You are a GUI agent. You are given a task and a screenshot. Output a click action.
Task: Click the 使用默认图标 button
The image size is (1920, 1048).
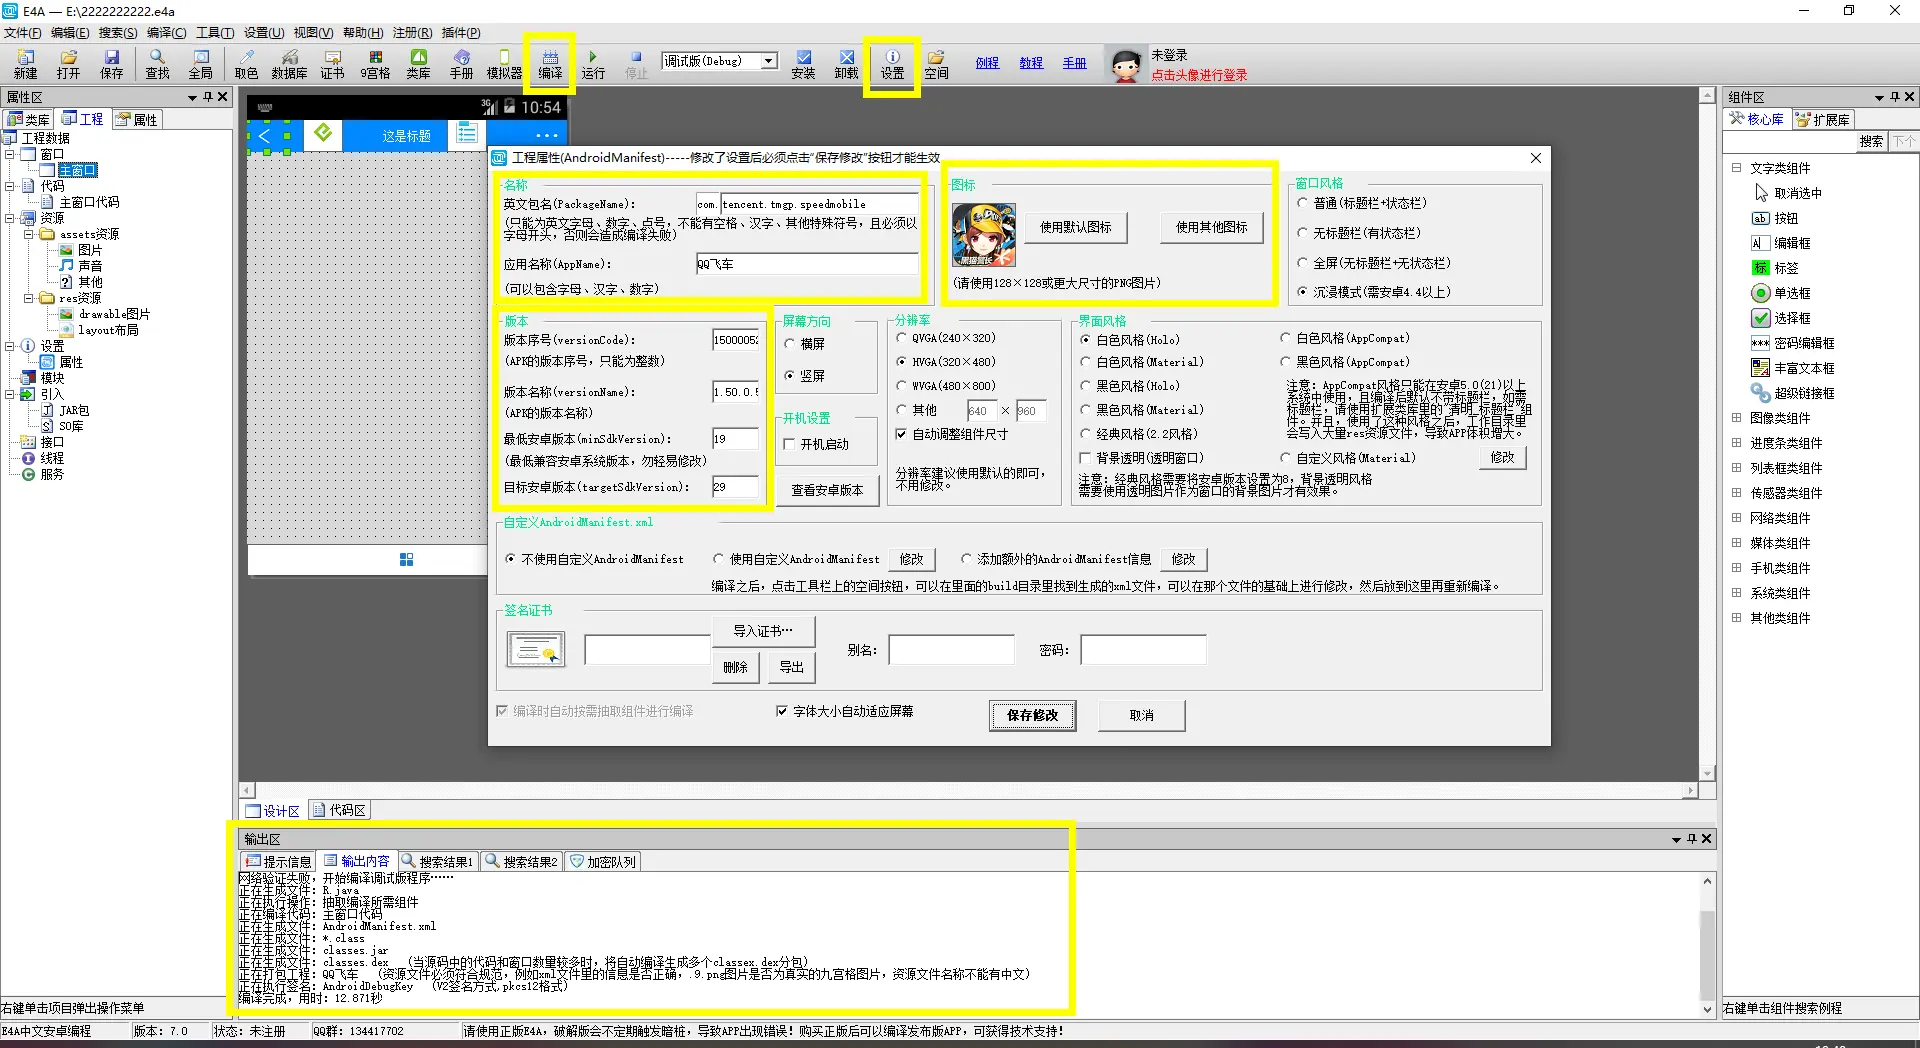point(1075,227)
